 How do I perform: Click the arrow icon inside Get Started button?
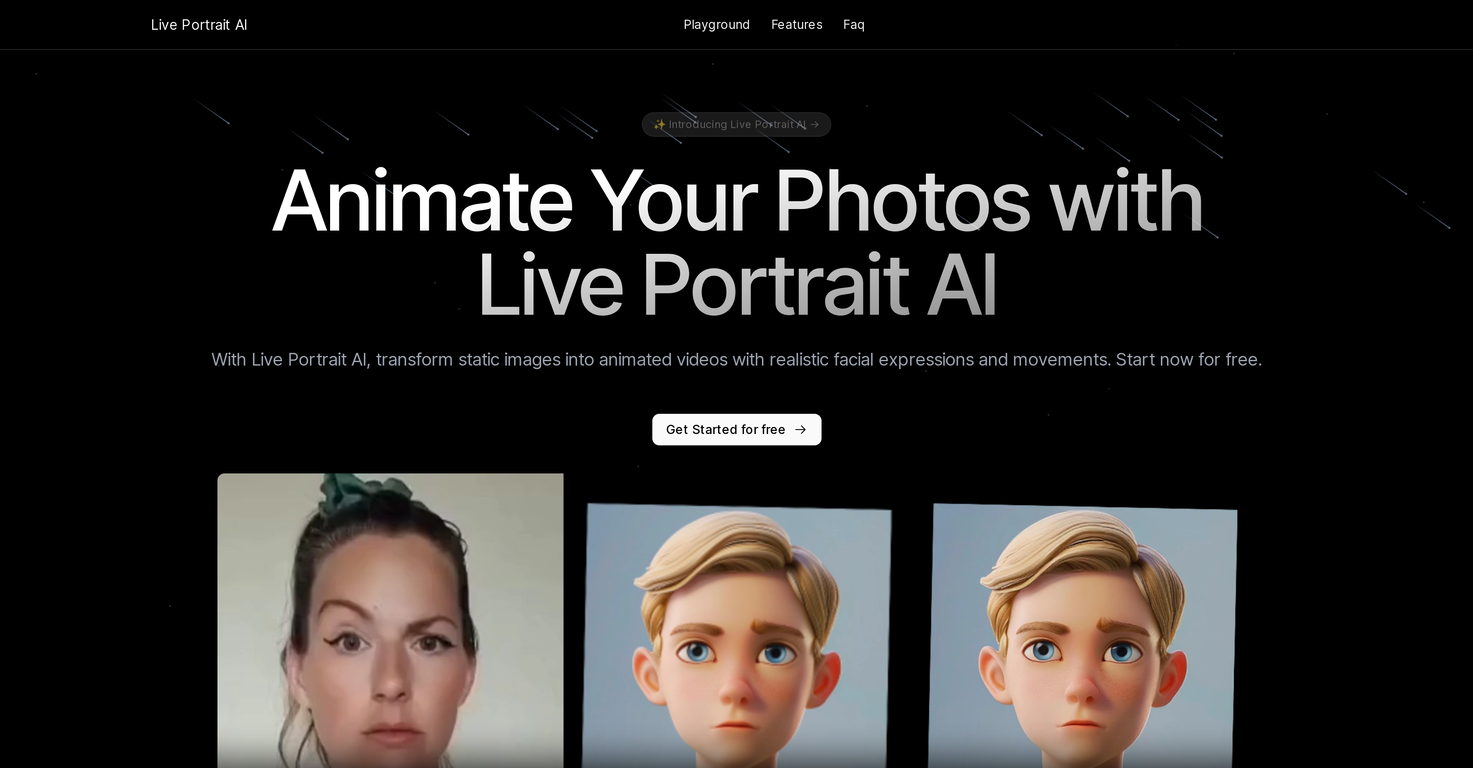(x=799, y=429)
